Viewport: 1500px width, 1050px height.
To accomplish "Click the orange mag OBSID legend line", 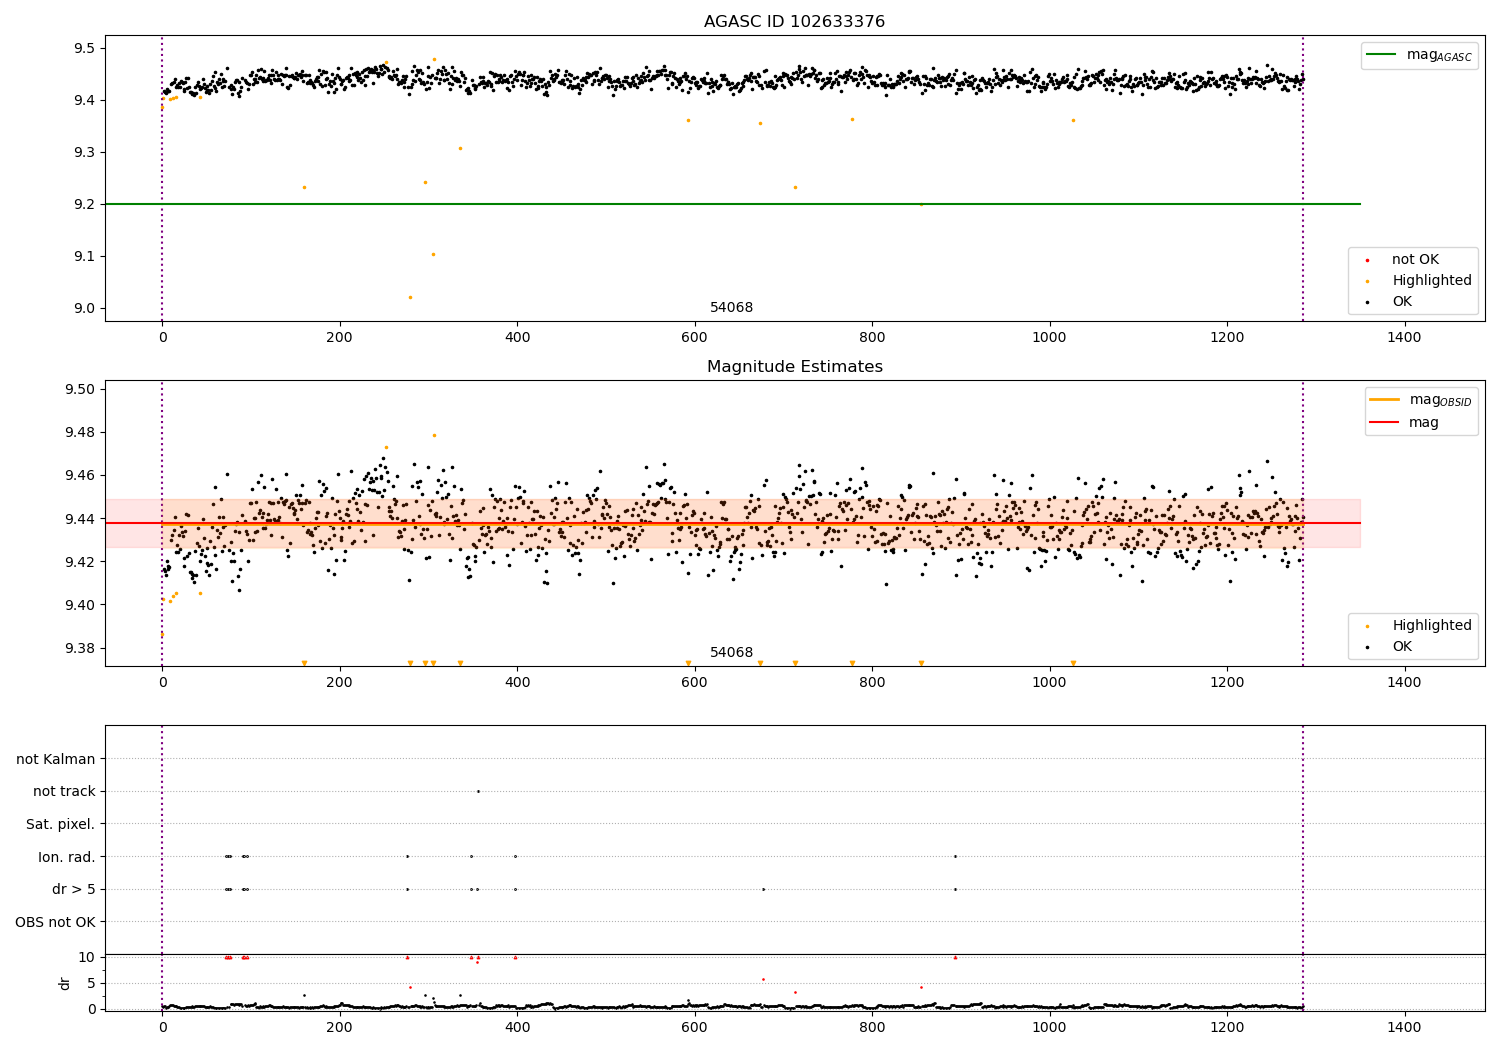I will point(1385,400).
